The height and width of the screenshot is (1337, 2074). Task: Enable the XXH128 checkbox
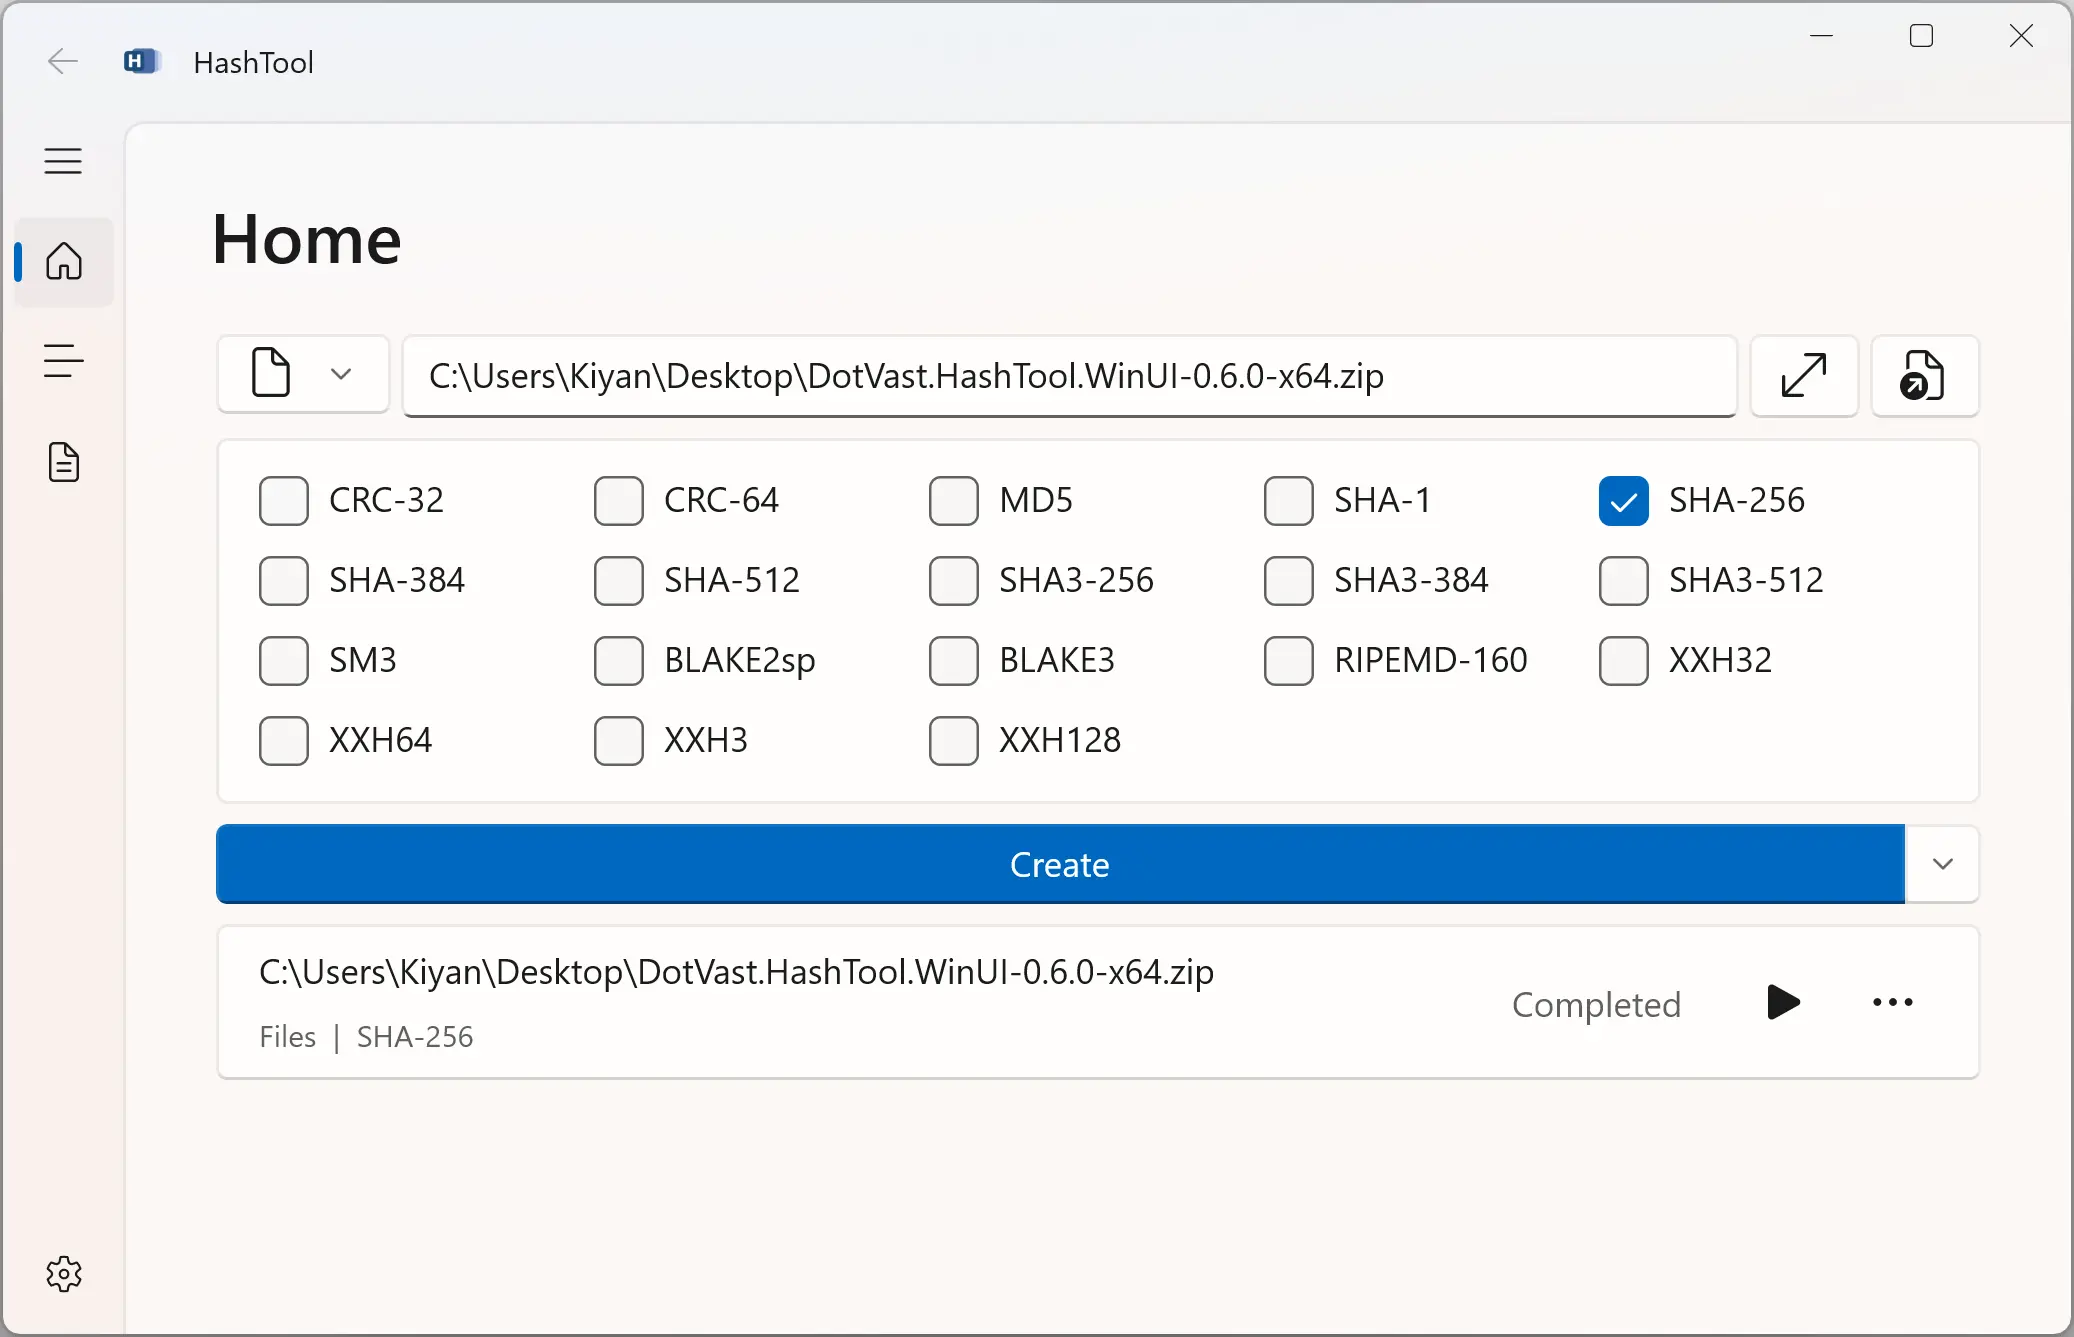tap(953, 740)
